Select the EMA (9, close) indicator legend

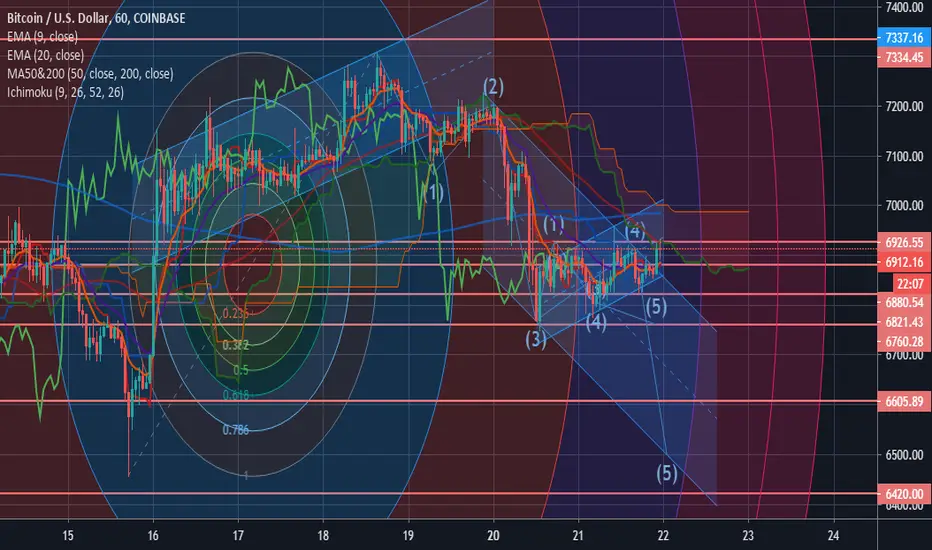click(x=42, y=37)
